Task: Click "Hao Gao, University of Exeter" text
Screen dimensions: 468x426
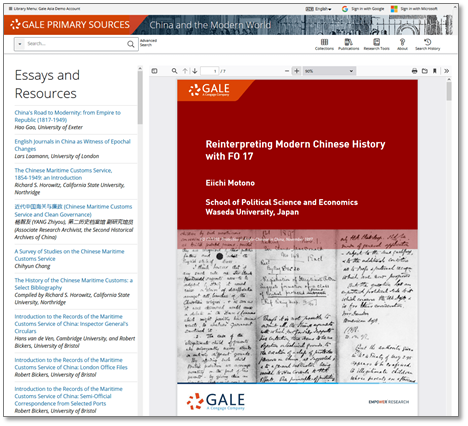Action: tap(49, 127)
